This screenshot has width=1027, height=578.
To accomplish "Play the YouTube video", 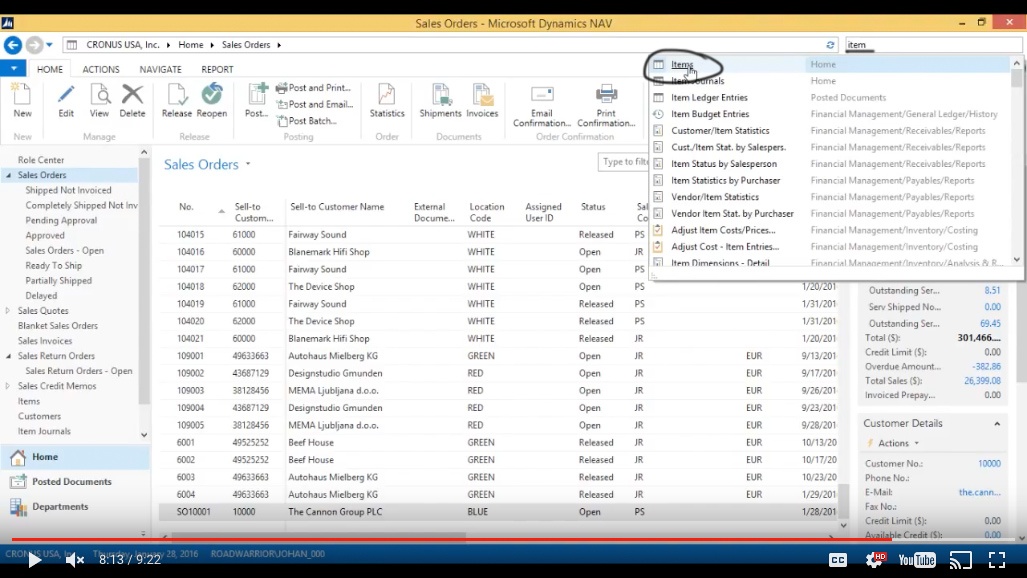I will point(34,560).
